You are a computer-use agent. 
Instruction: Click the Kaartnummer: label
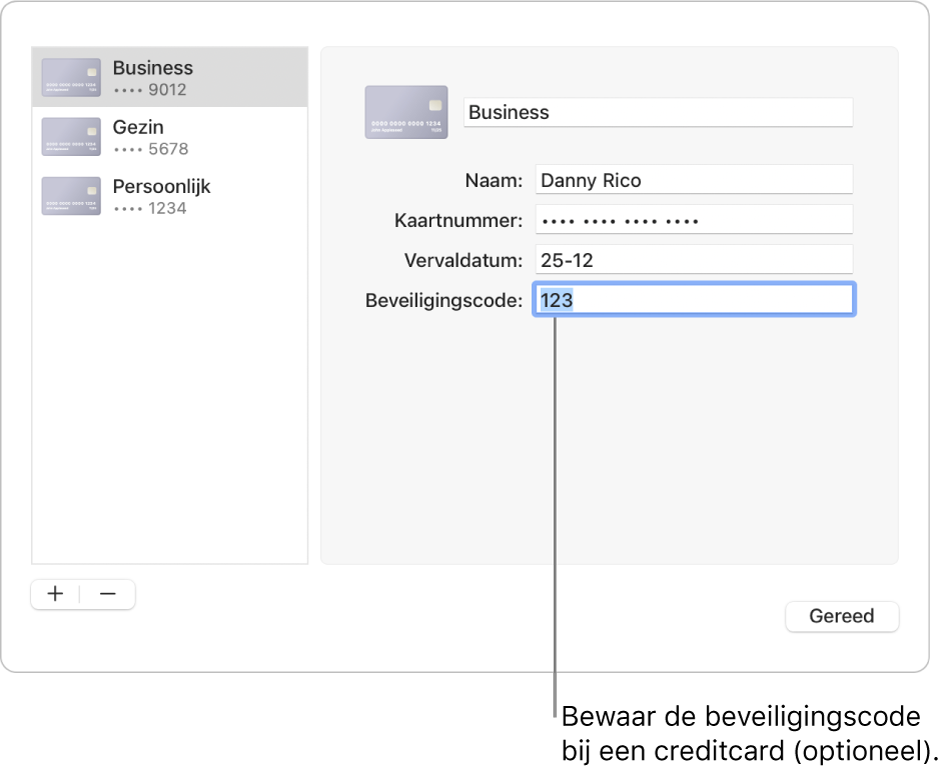458,220
